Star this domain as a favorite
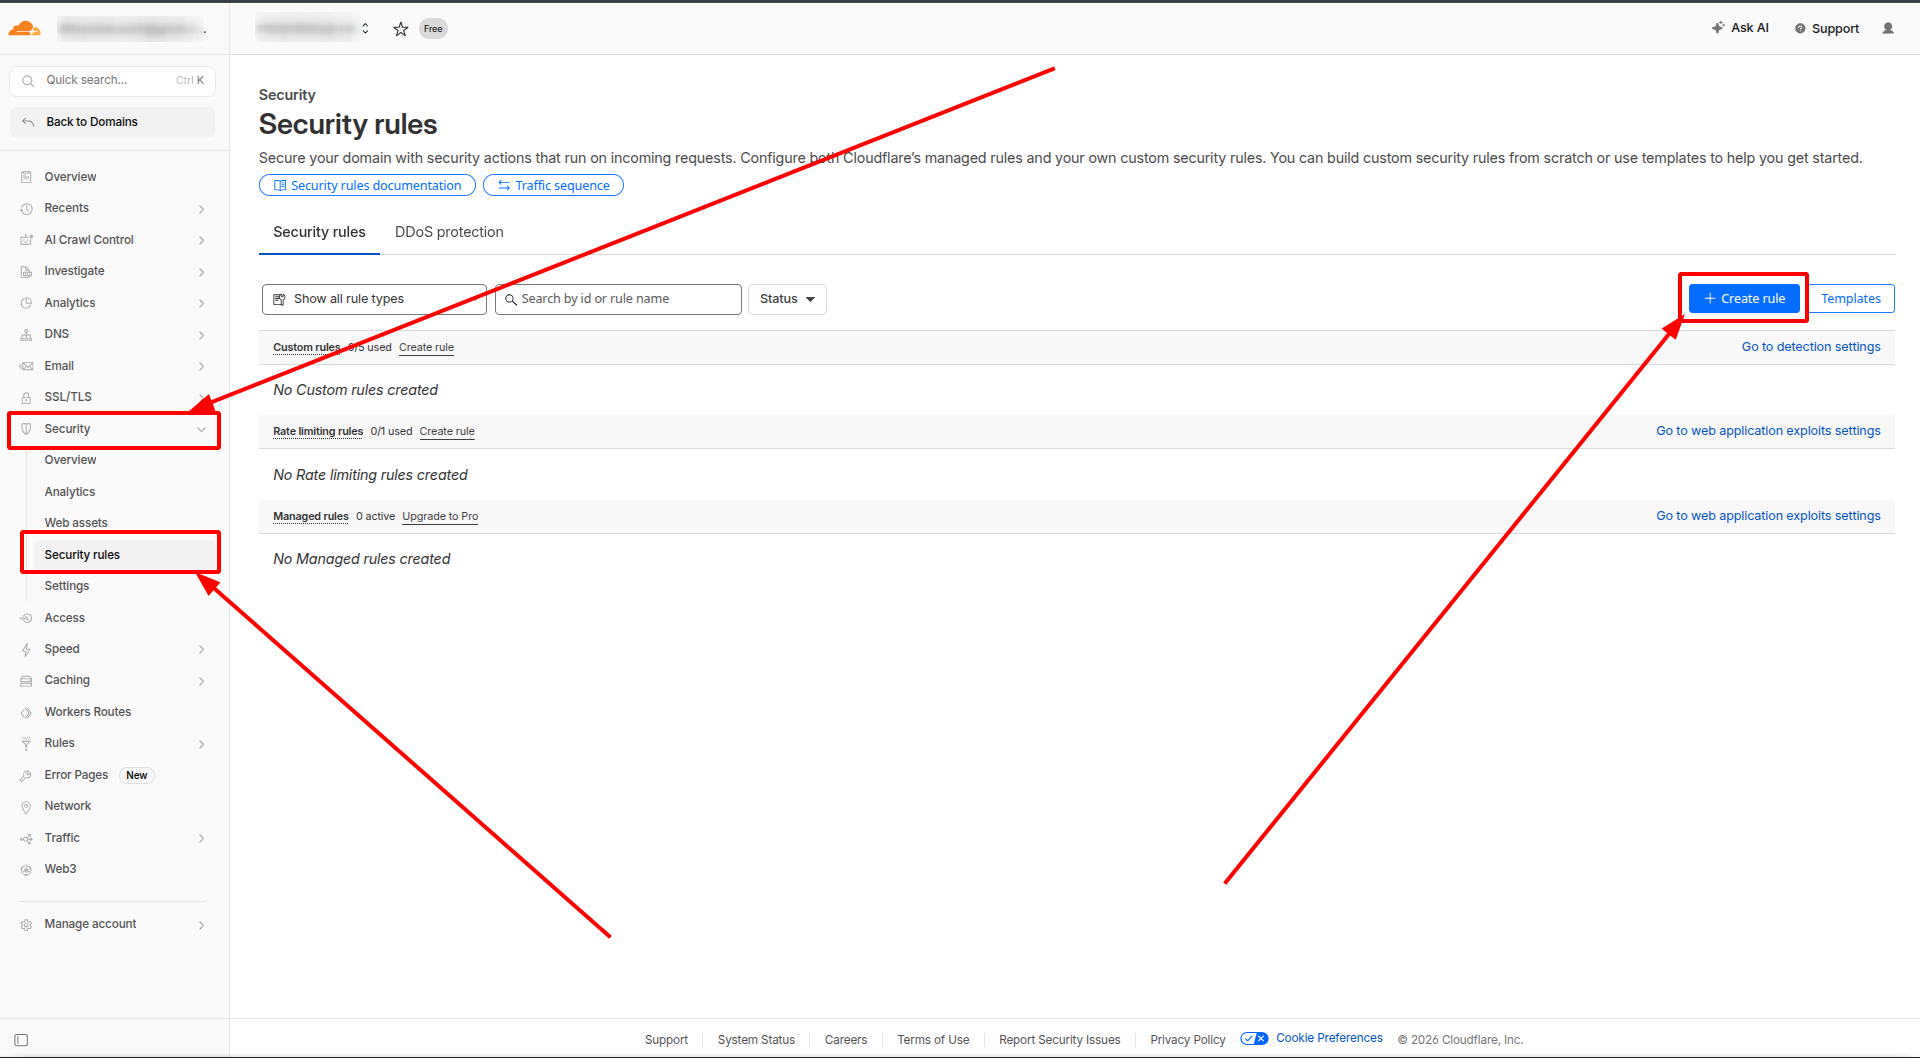The image size is (1920, 1058). [x=401, y=29]
